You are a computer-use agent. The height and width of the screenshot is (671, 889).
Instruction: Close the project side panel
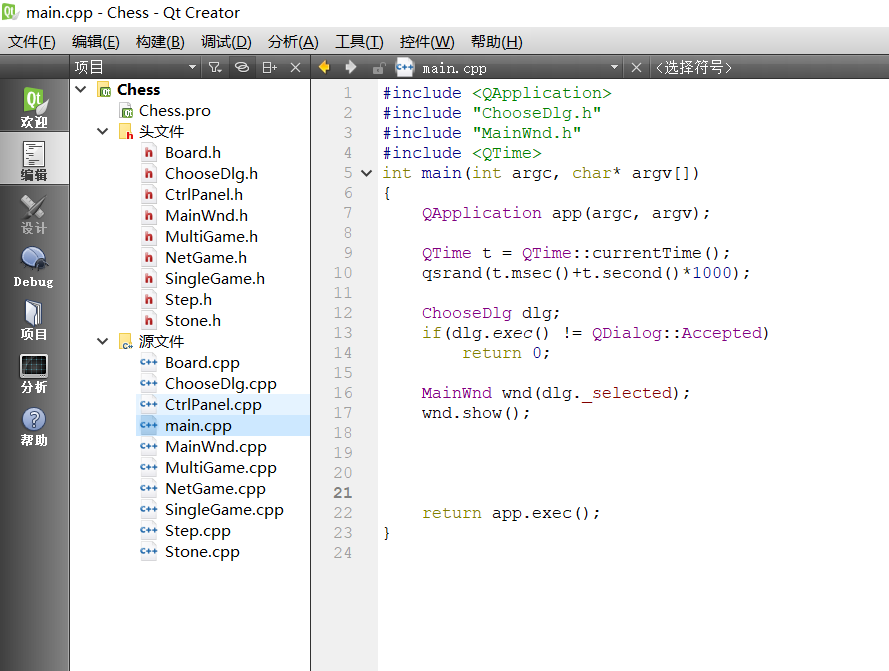coord(295,67)
